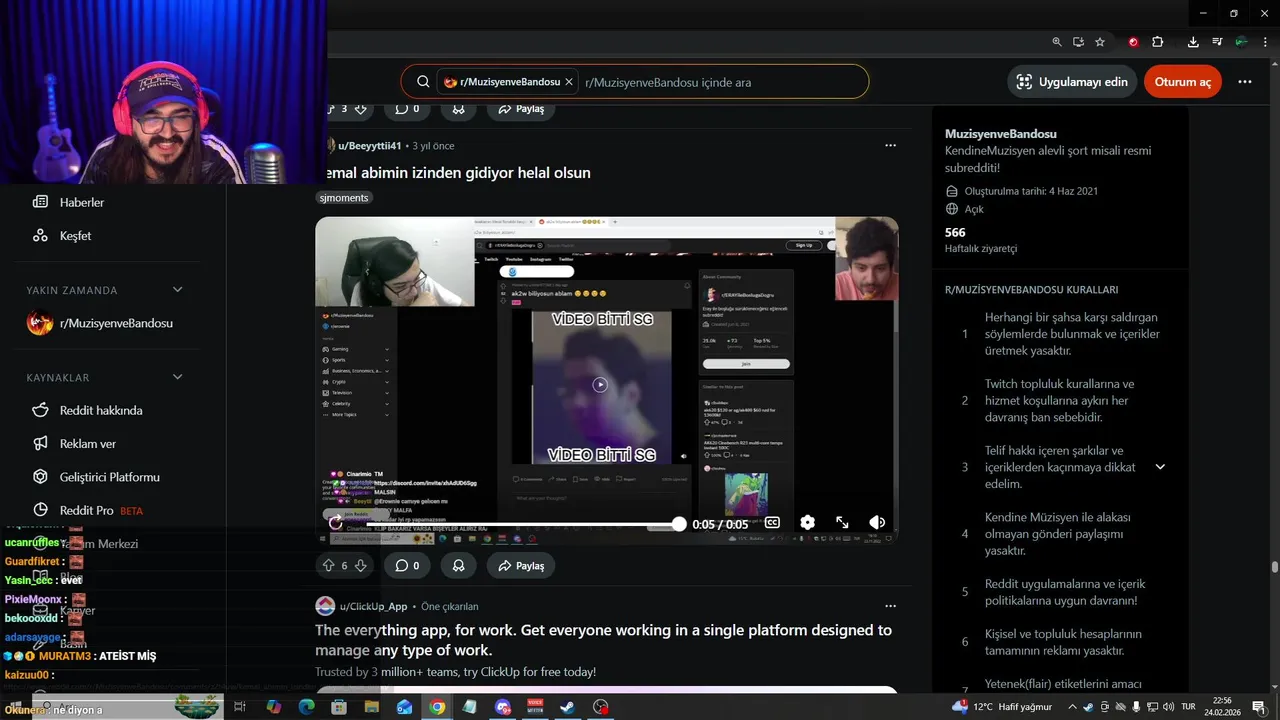Share the post below the video

tap(520, 566)
